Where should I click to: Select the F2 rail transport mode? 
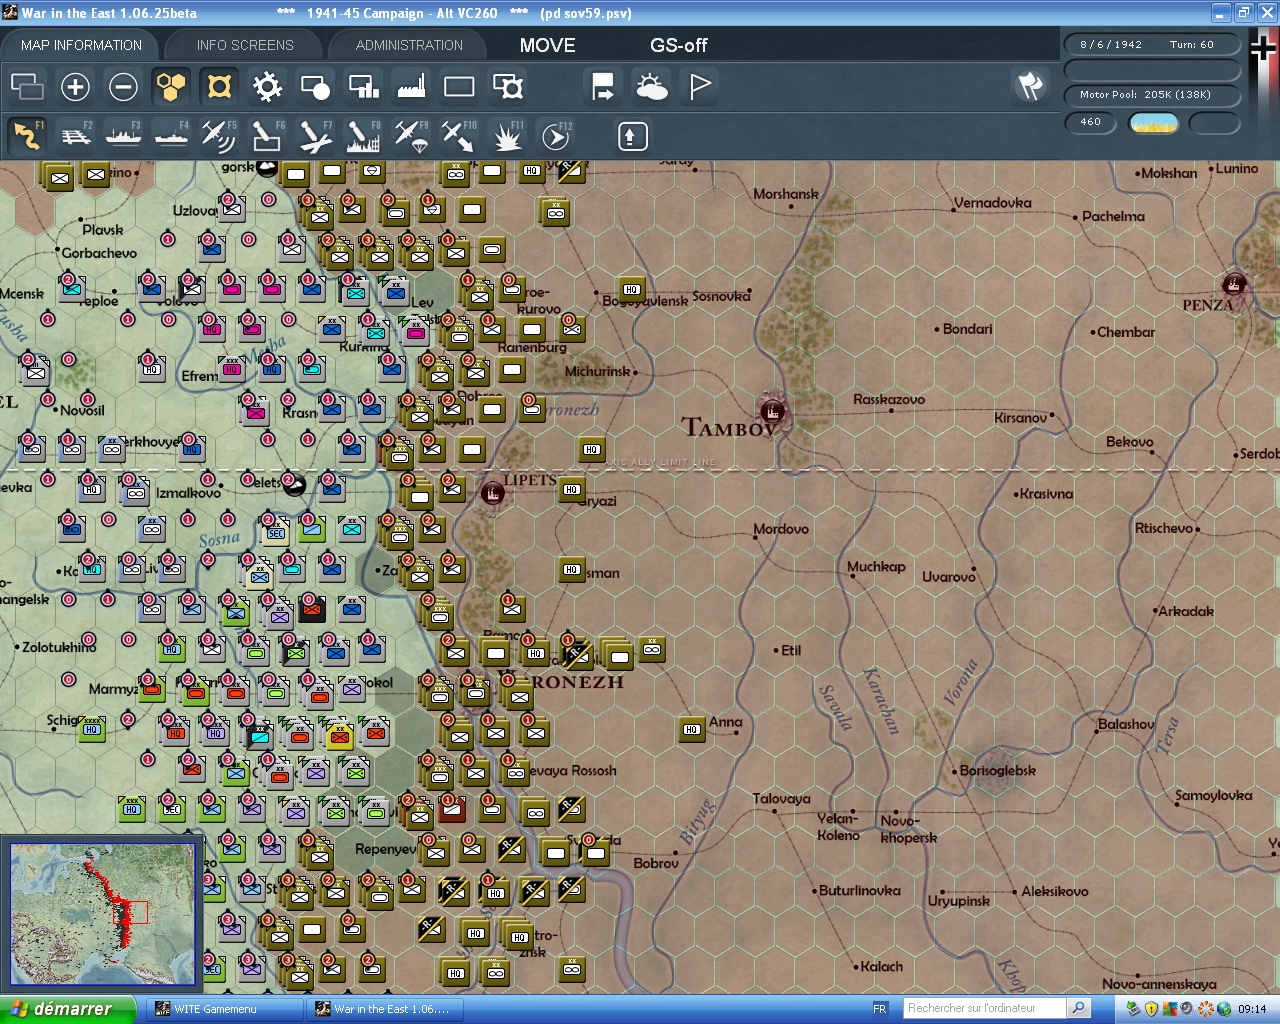click(75, 135)
